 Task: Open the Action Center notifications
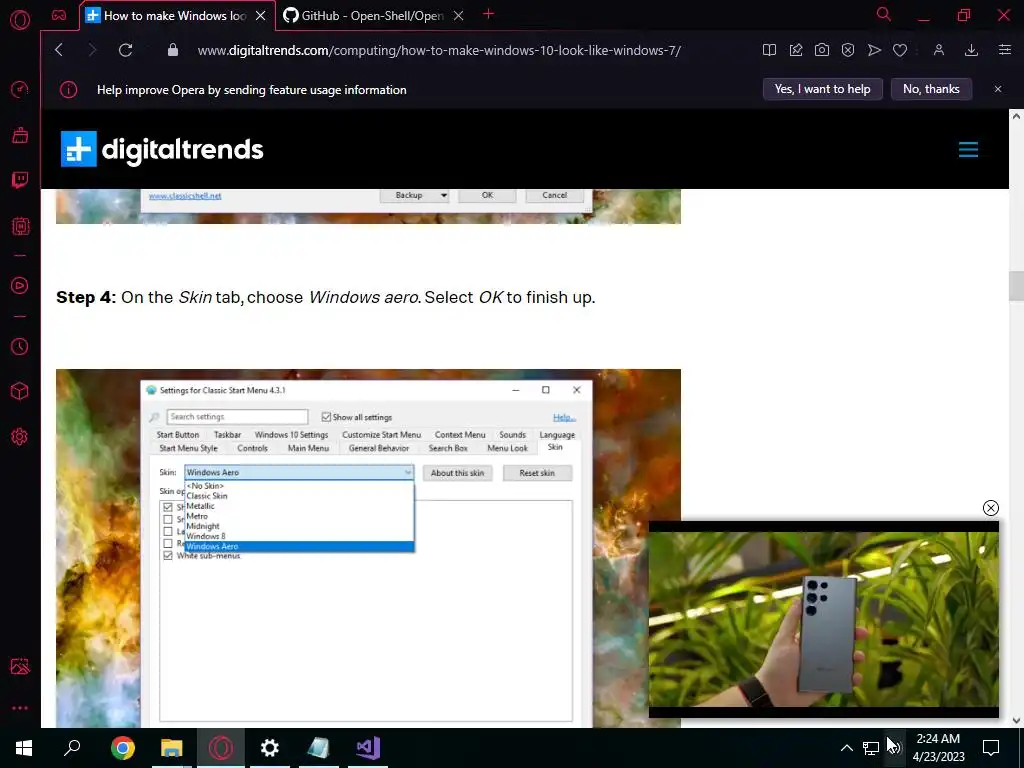(x=991, y=748)
